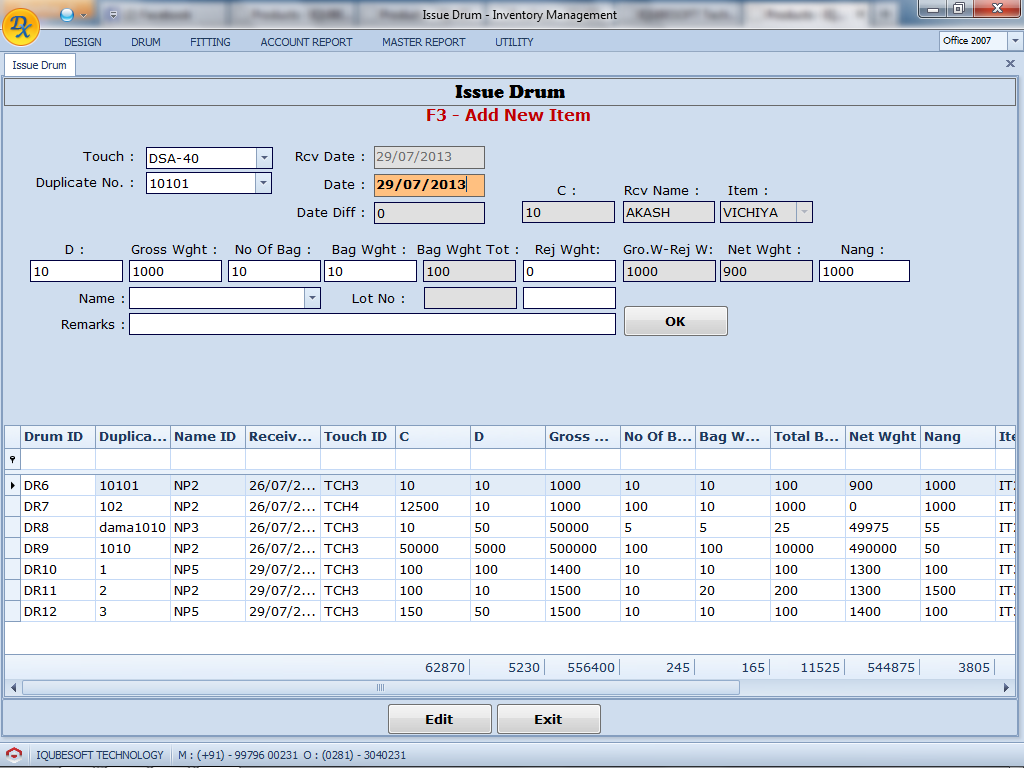Click the row indicator arrow beside DR6
The height and width of the screenshot is (768, 1024).
(13, 485)
